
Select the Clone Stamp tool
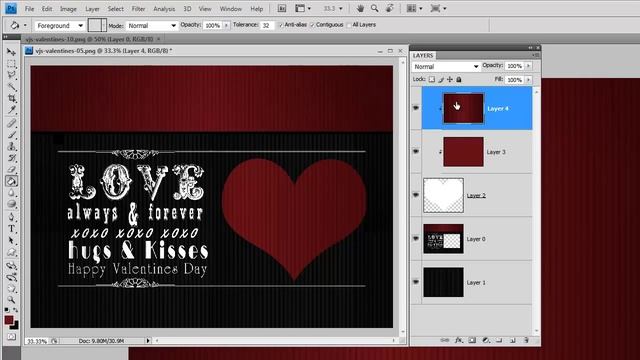11,146
